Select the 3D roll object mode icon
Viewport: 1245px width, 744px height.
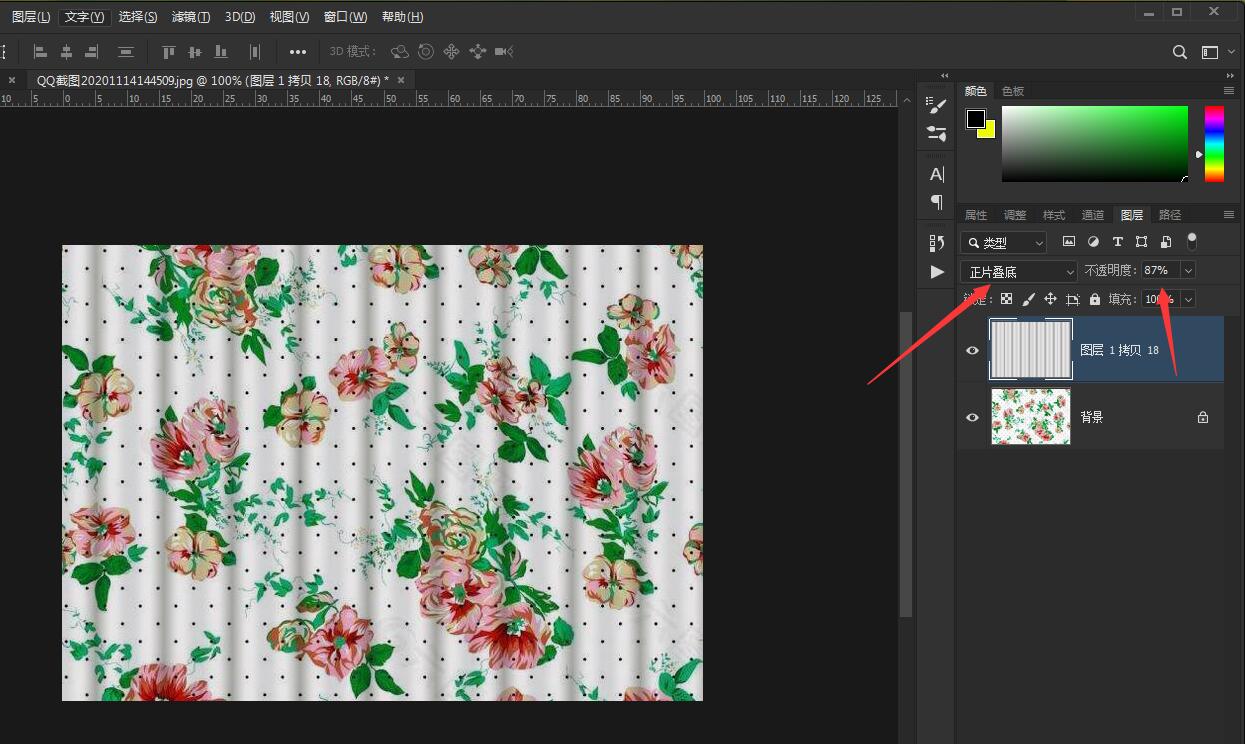tap(426, 51)
